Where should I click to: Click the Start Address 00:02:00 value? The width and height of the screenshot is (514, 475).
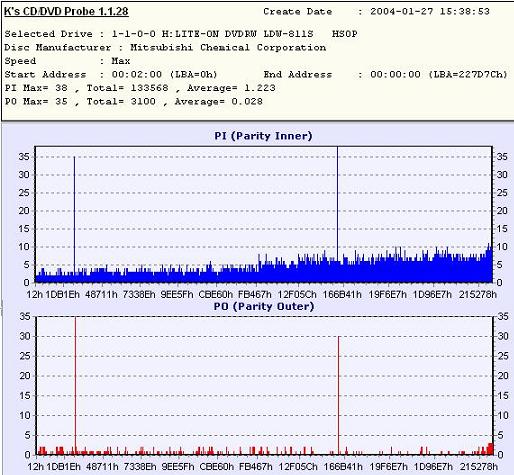(x=137, y=74)
